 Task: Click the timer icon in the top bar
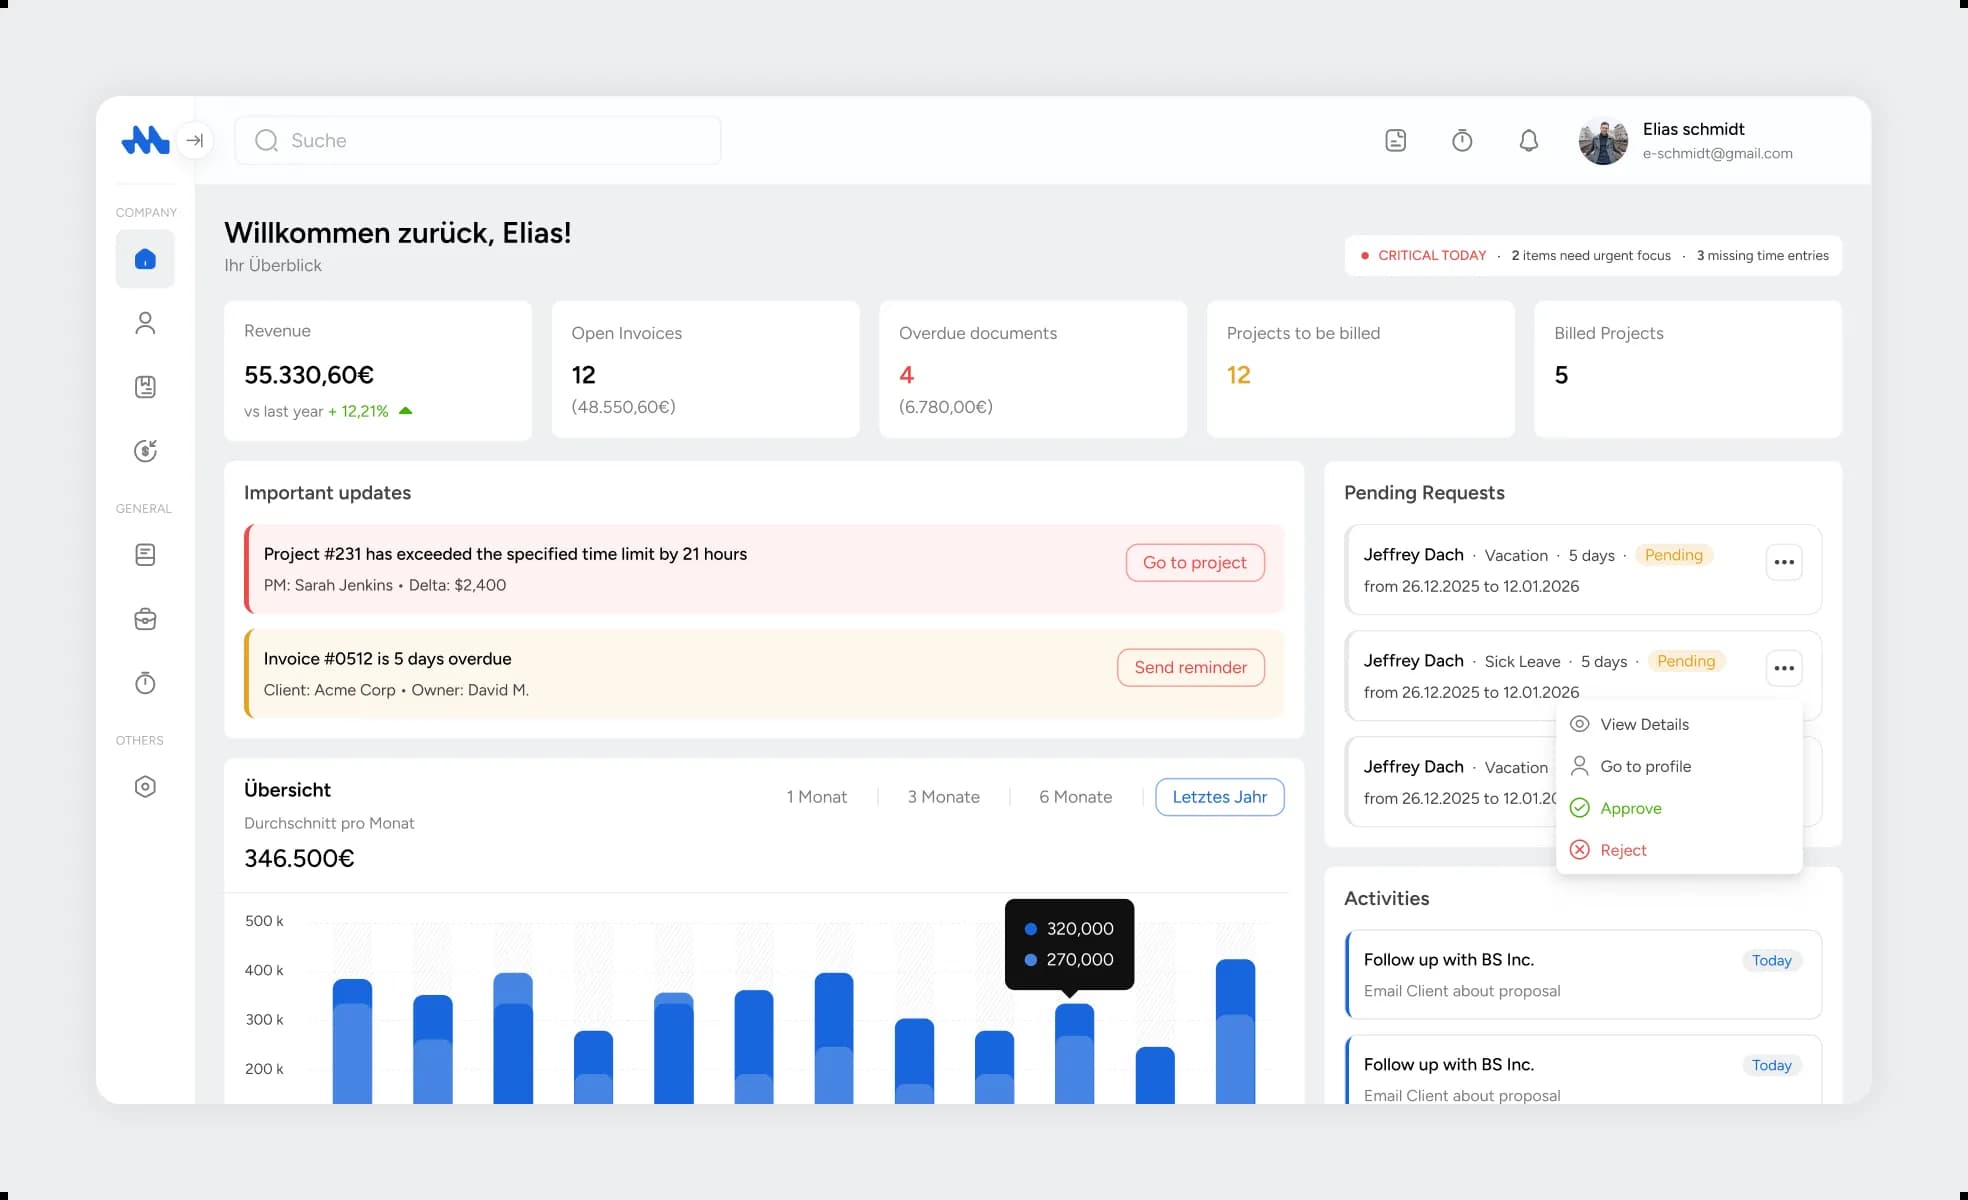point(1462,140)
